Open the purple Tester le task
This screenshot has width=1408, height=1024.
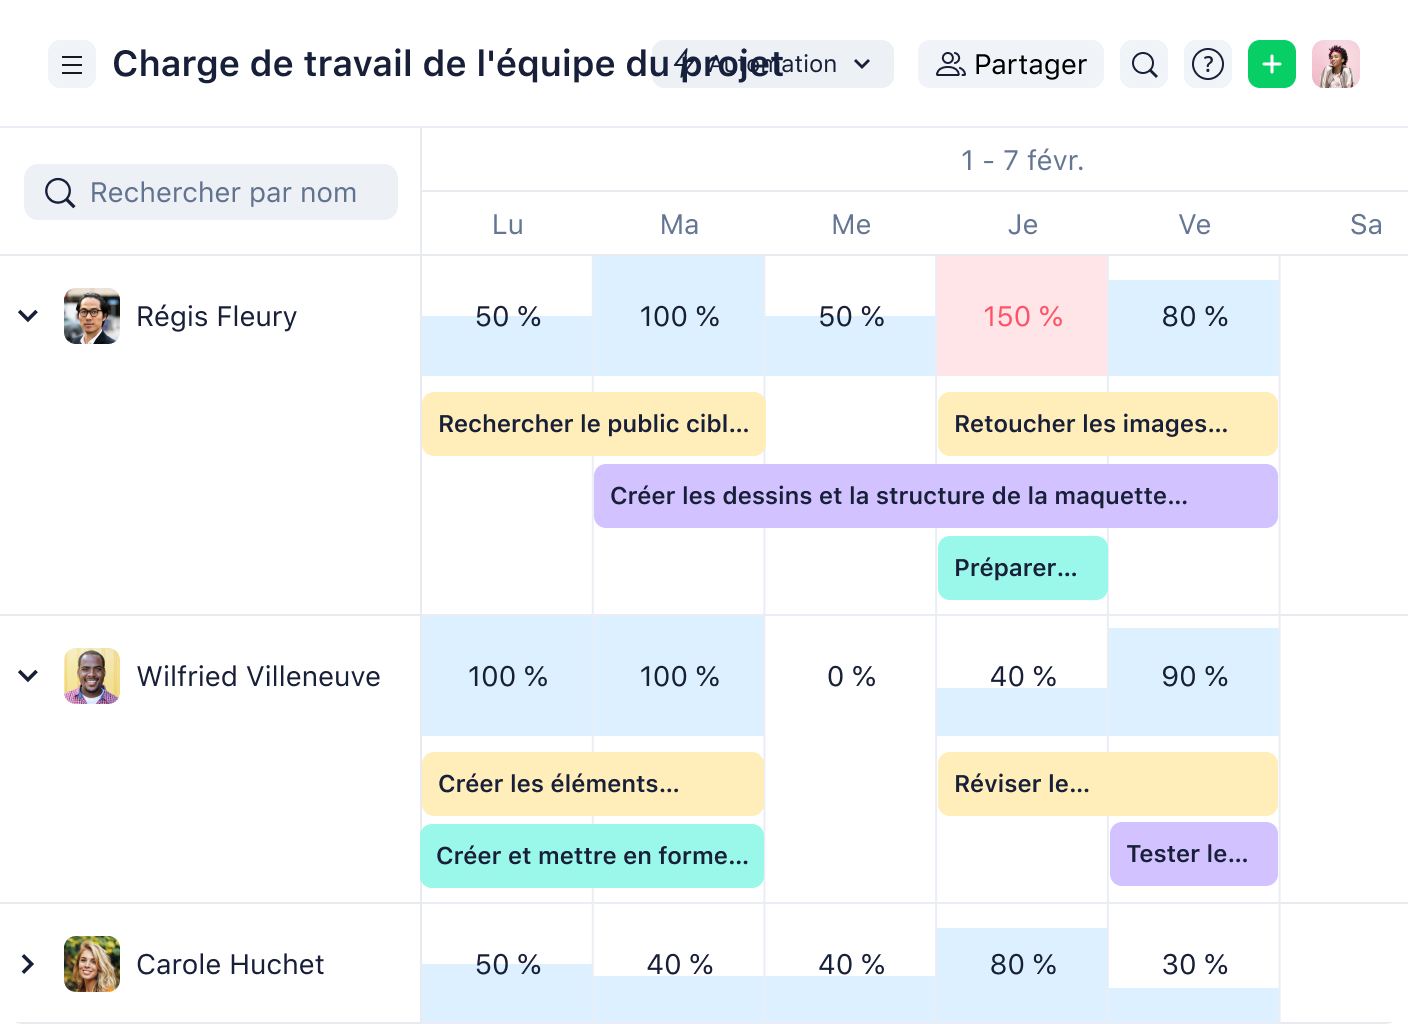coord(1194,854)
